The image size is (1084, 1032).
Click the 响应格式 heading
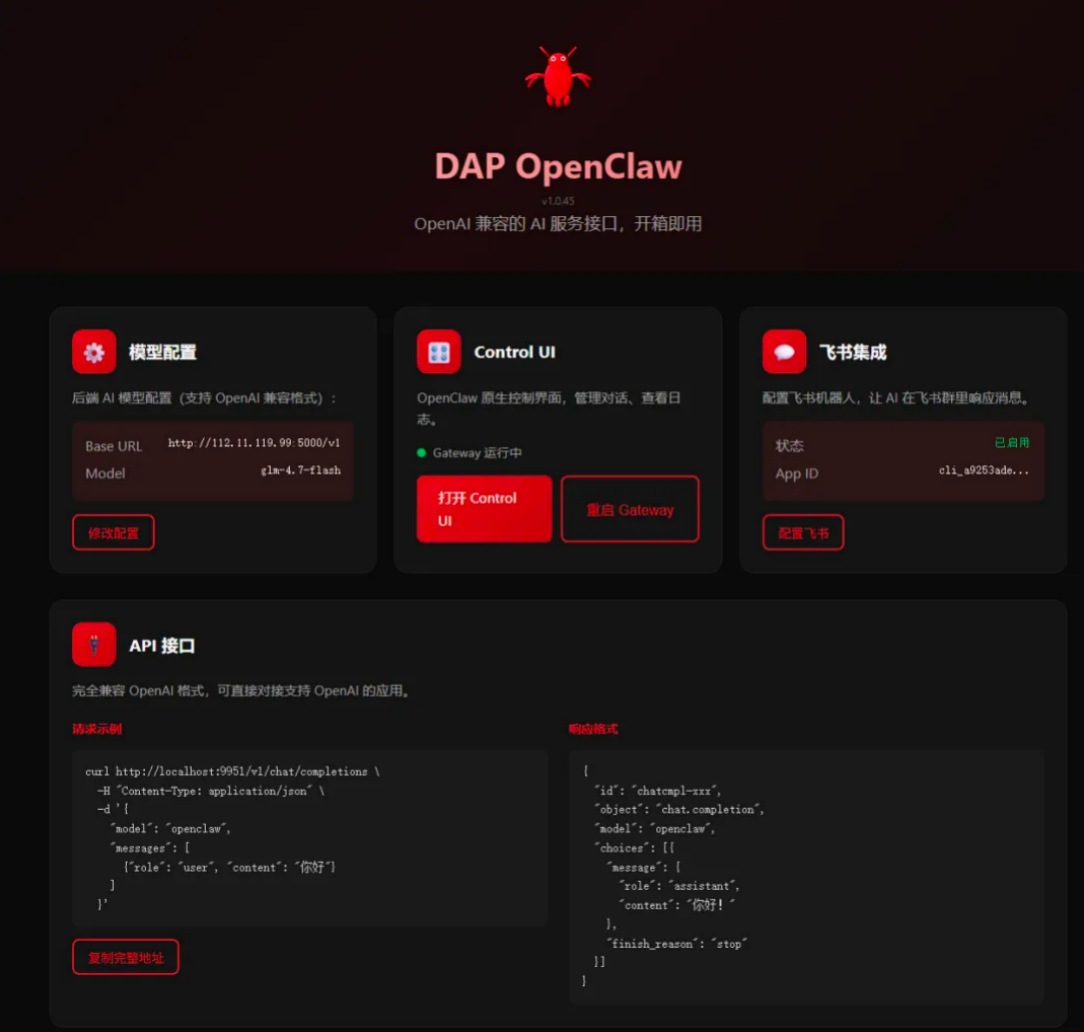point(593,729)
